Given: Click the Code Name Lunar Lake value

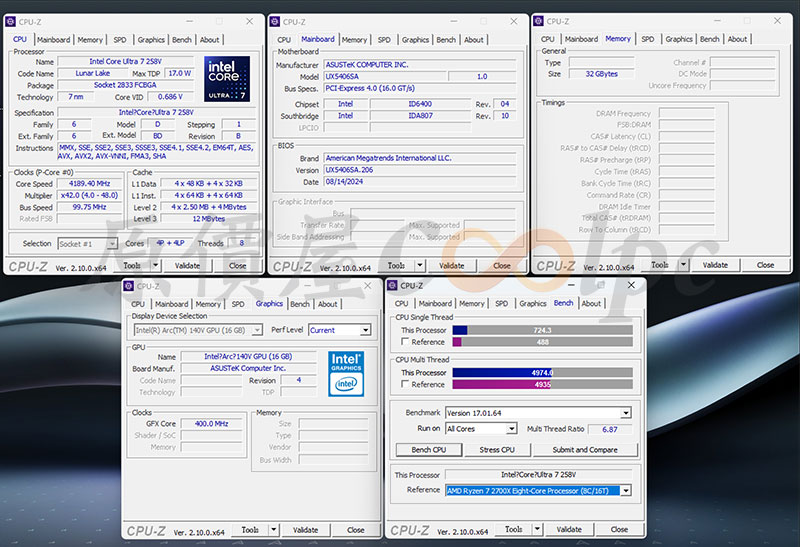Looking at the screenshot, I should pyautogui.click(x=93, y=73).
